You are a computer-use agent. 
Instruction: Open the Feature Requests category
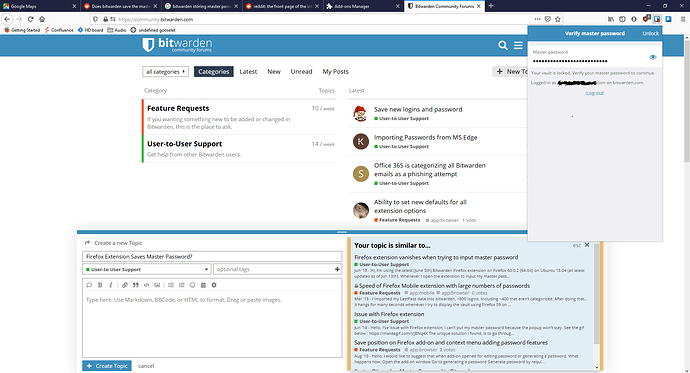coord(178,108)
